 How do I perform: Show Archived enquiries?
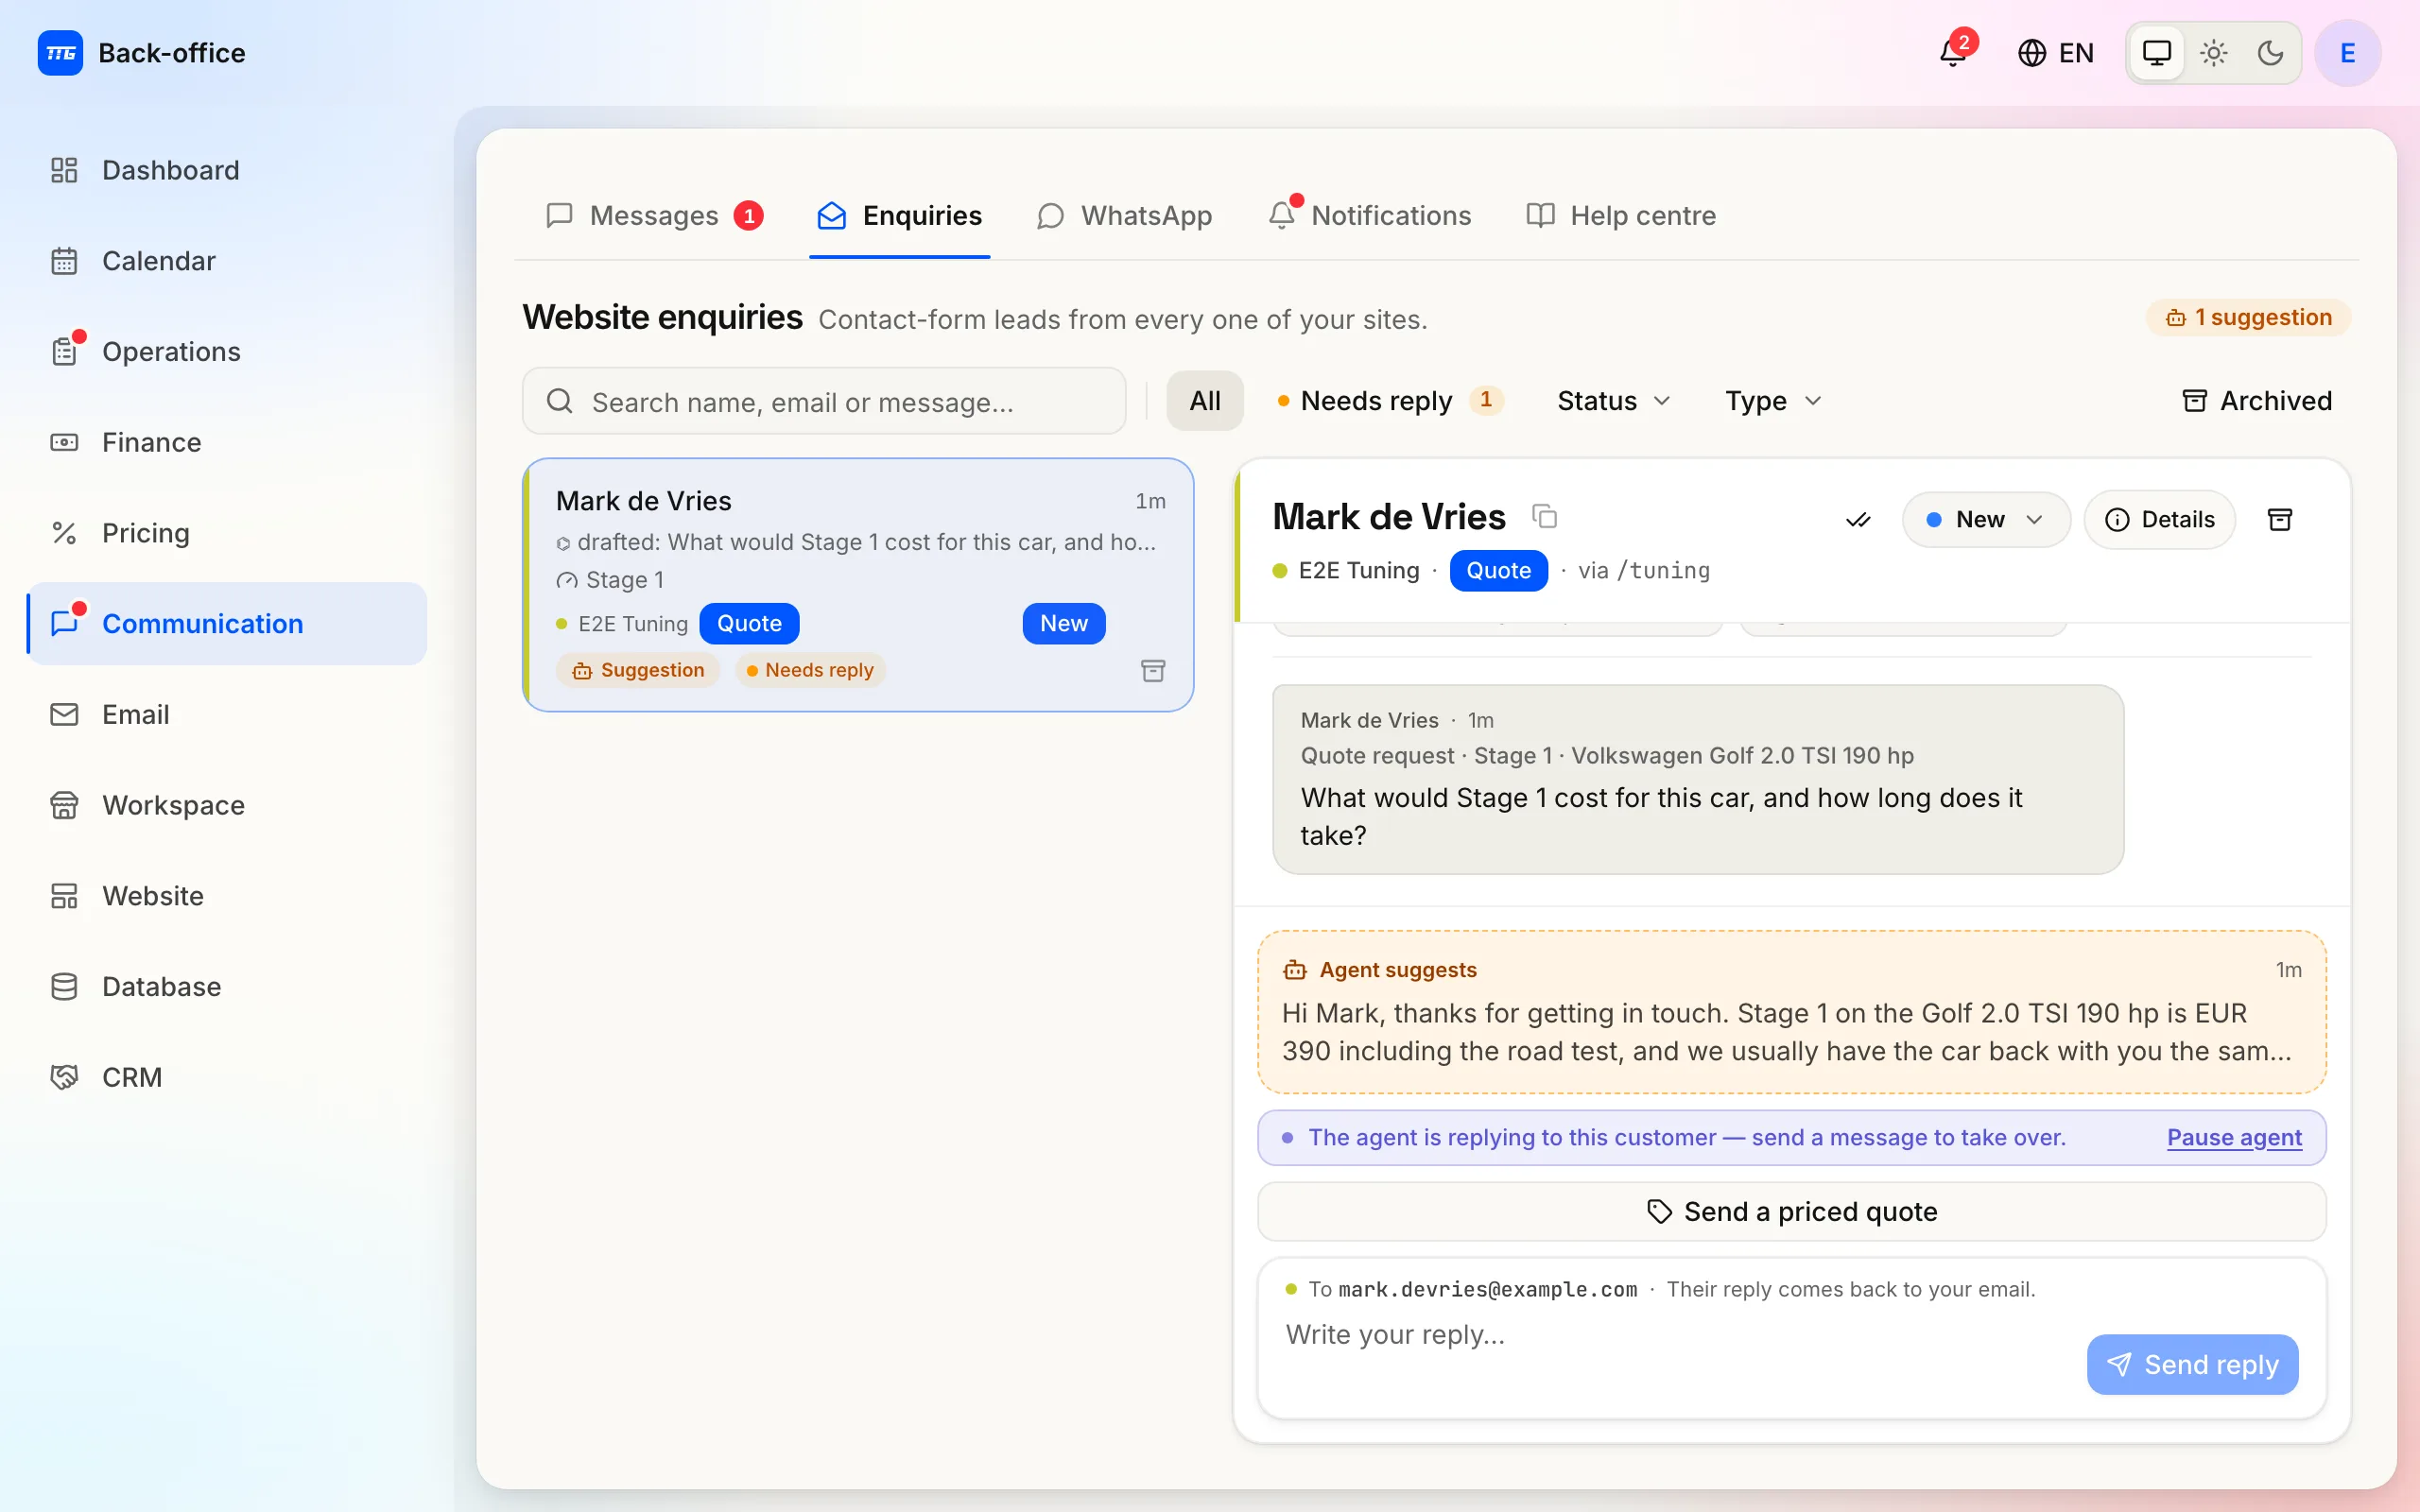click(x=2256, y=401)
